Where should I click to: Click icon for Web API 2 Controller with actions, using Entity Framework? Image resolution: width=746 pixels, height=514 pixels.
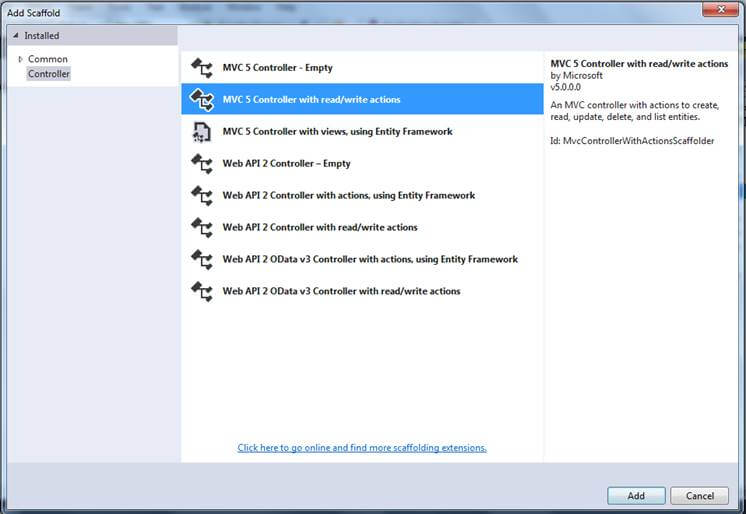(x=202, y=196)
